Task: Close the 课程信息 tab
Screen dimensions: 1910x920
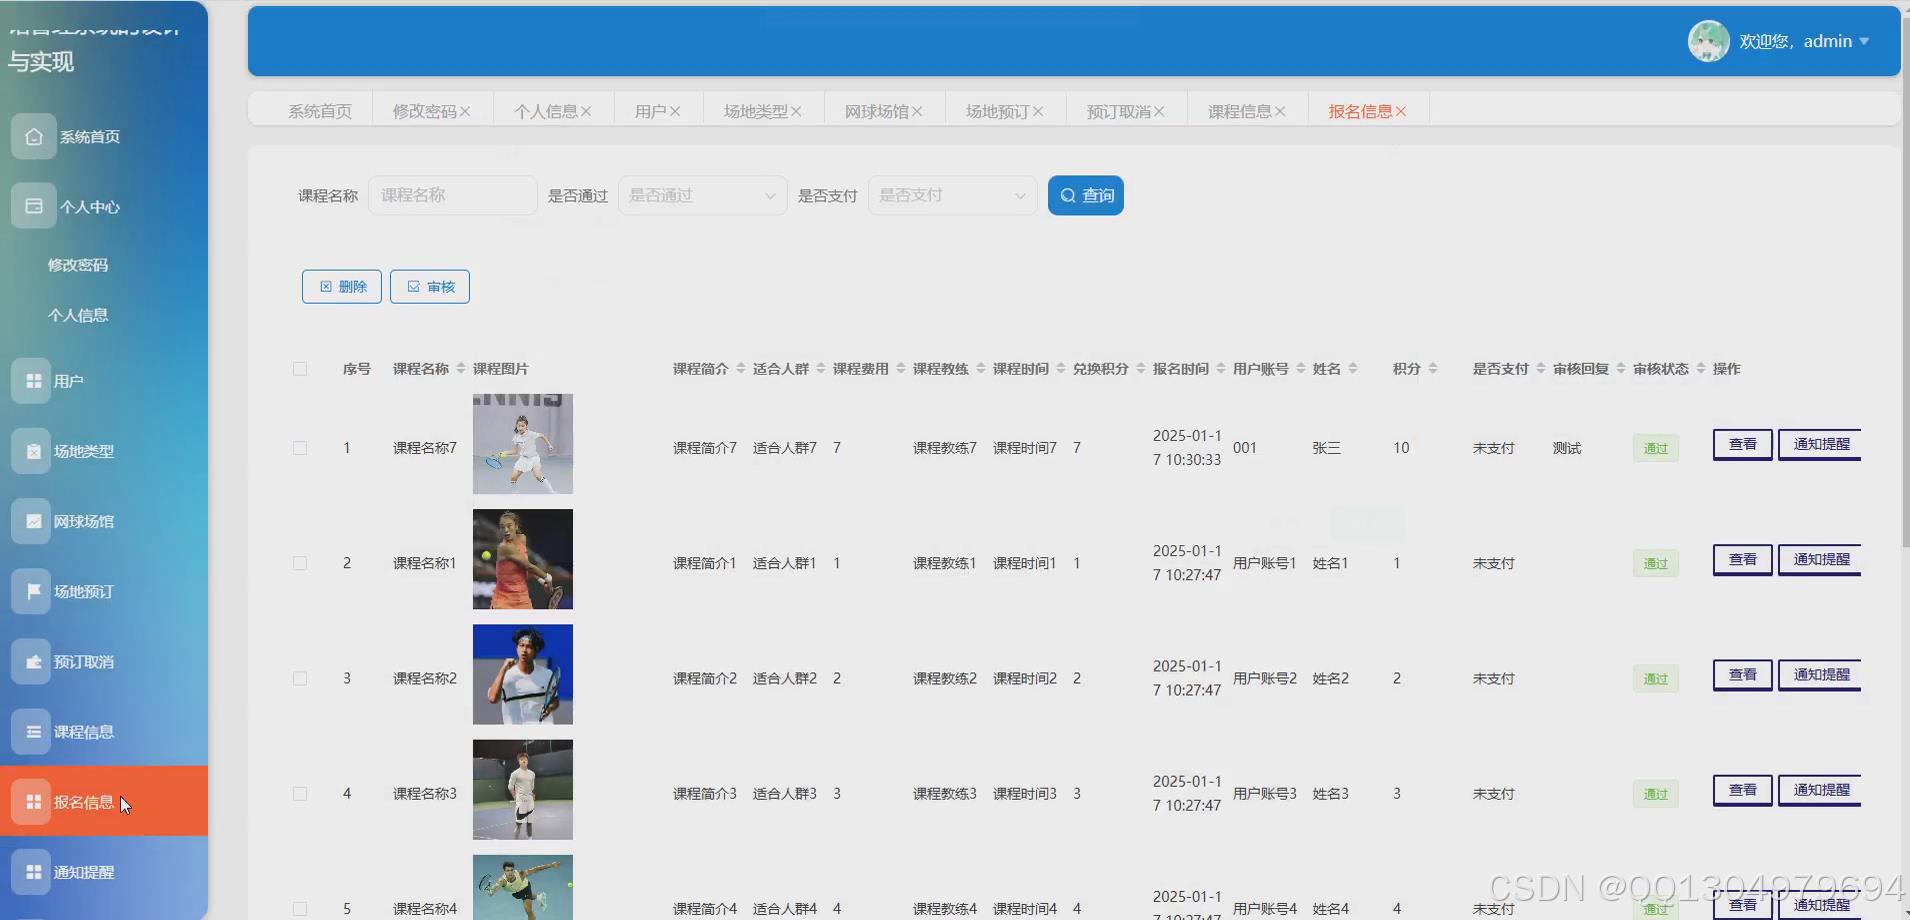Action: coord(1280,112)
